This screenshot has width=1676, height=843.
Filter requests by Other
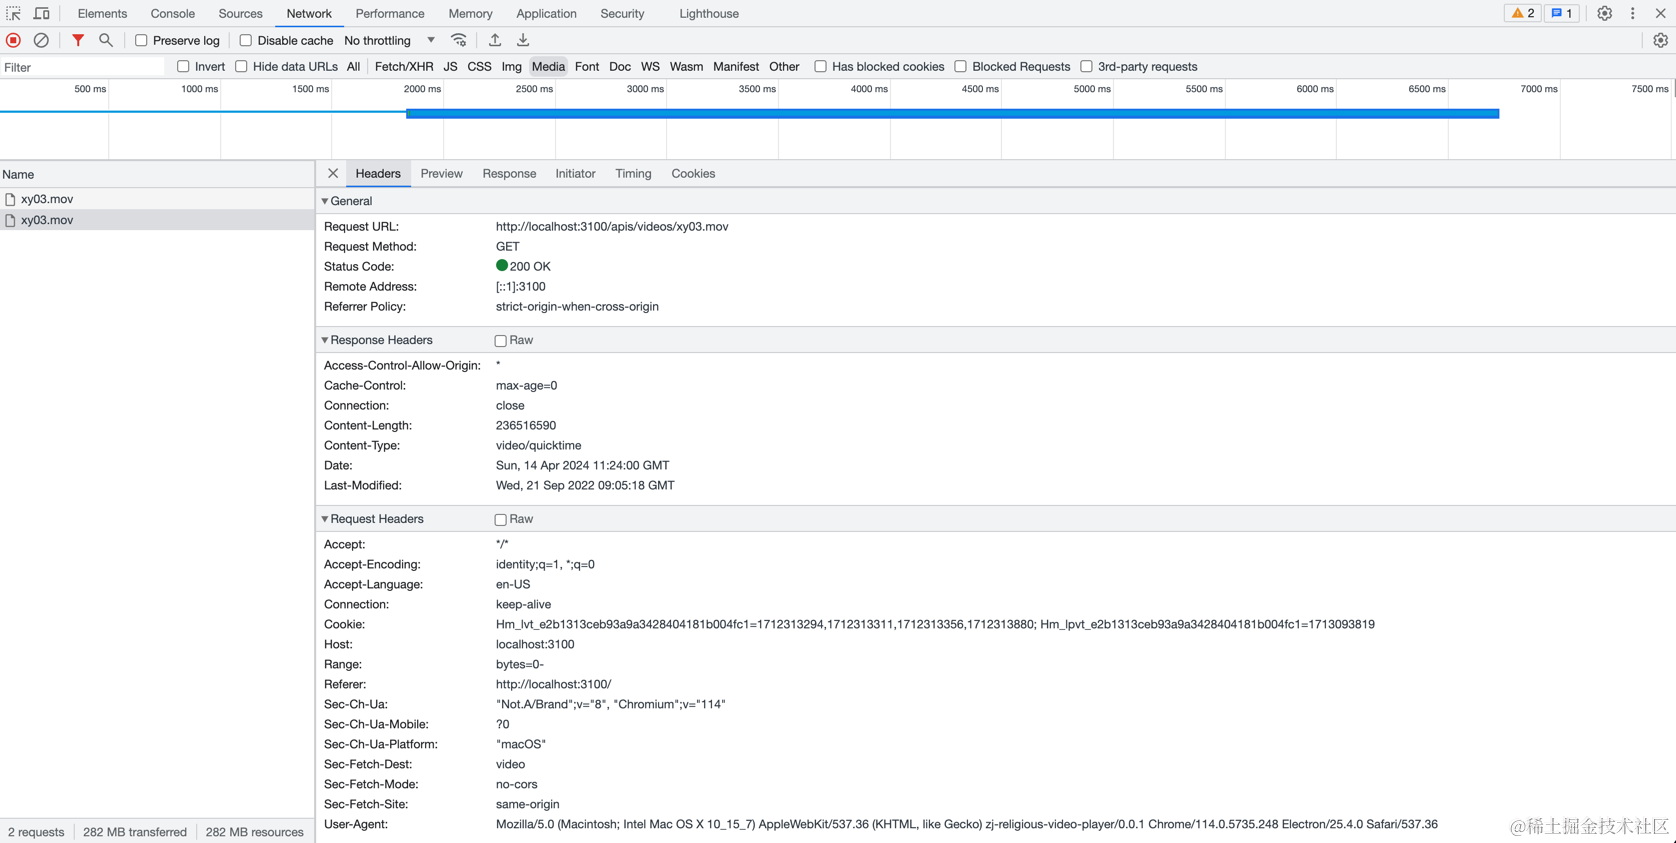(x=784, y=66)
